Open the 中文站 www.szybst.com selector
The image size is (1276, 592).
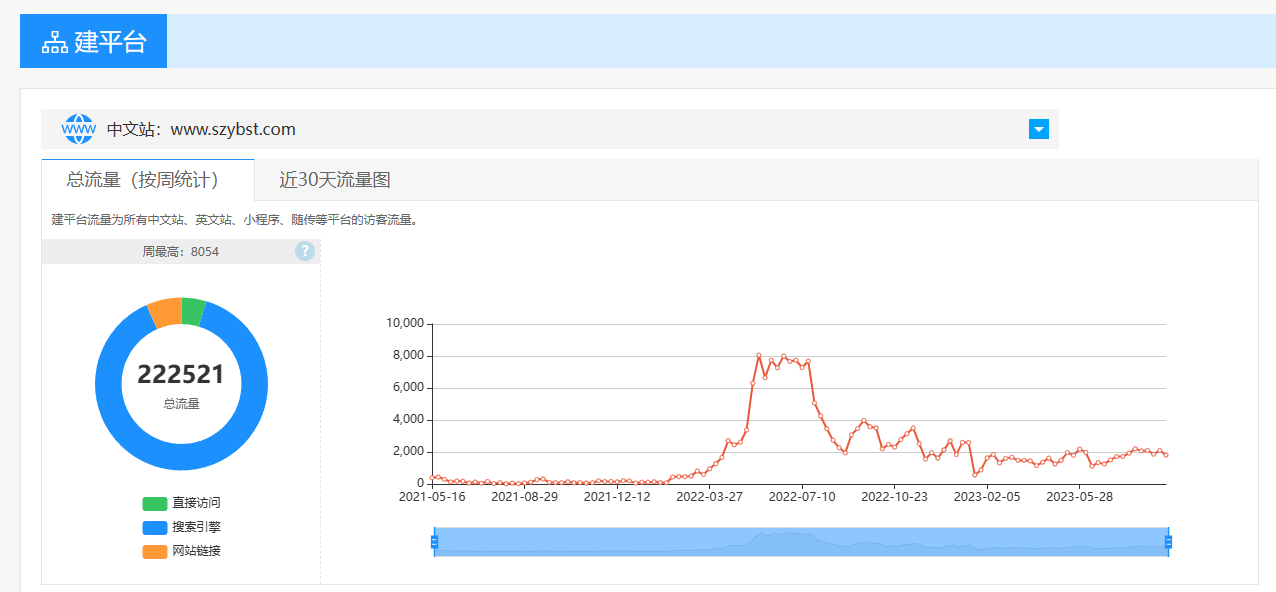click(x=550, y=129)
